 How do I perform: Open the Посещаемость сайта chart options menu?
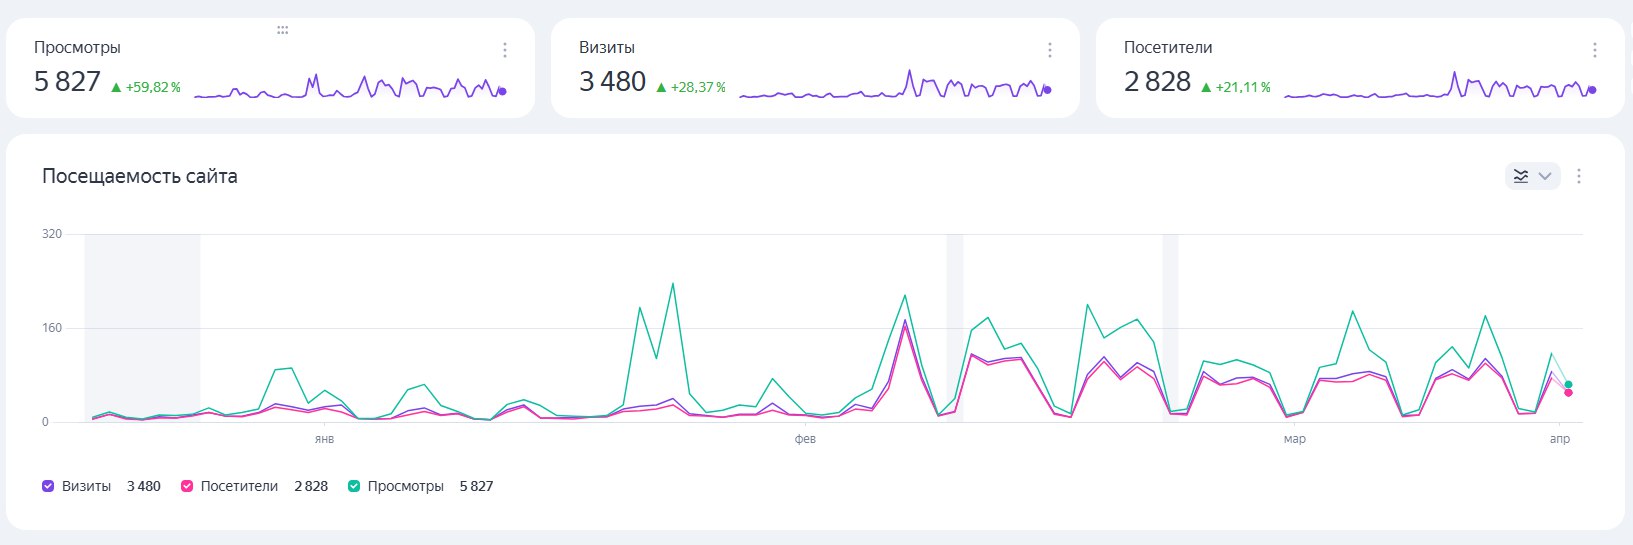(1579, 176)
